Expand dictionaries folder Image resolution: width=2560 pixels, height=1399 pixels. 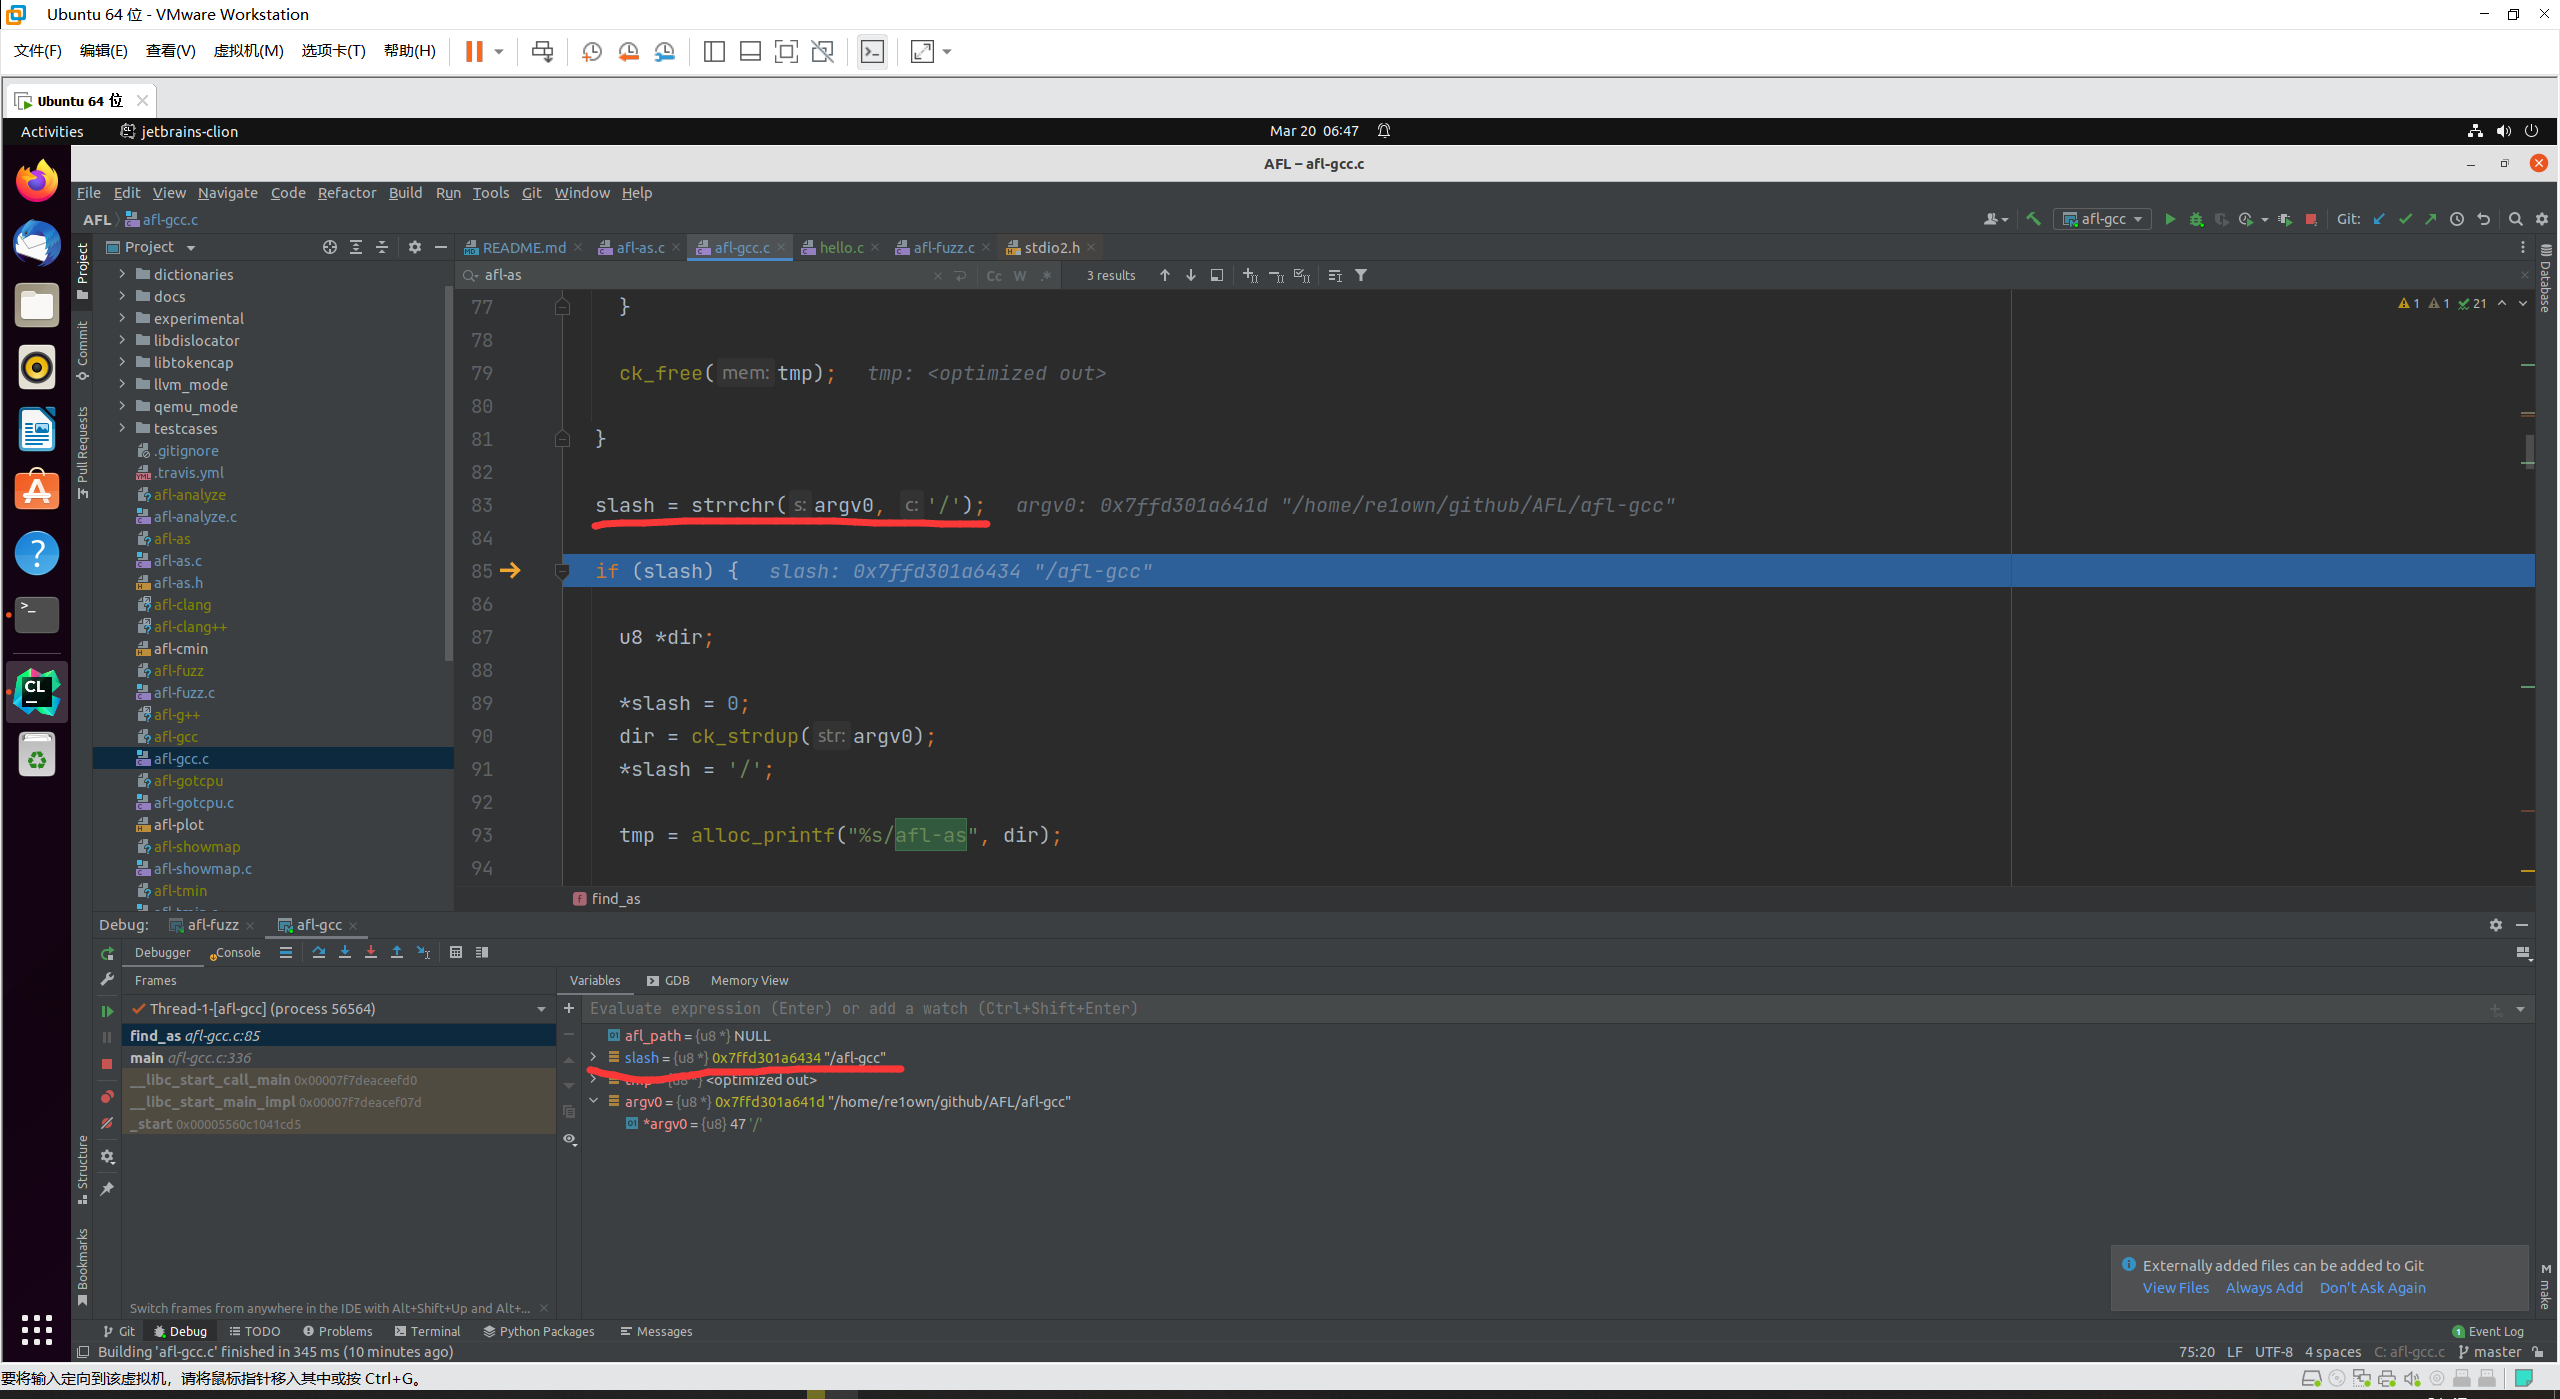pyautogui.click(x=122, y=274)
